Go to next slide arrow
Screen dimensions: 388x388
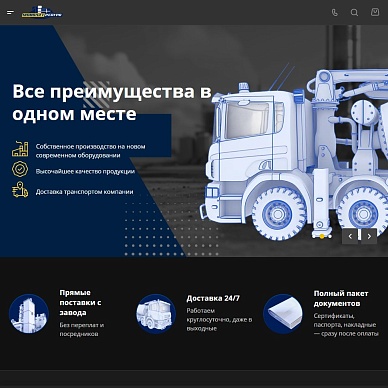point(369,236)
